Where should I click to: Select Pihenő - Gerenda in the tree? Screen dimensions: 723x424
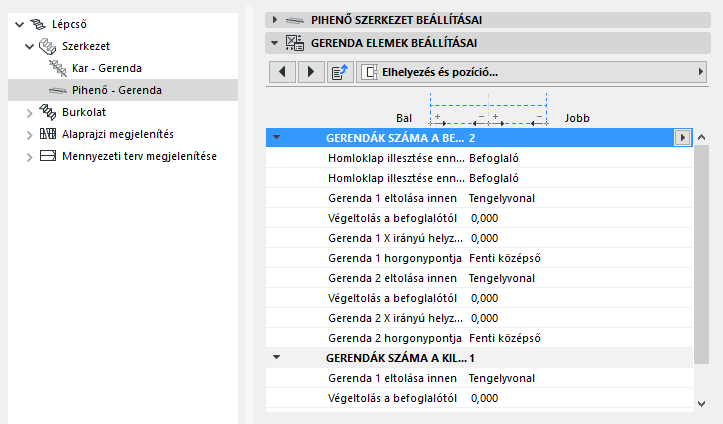[x=117, y=90]
